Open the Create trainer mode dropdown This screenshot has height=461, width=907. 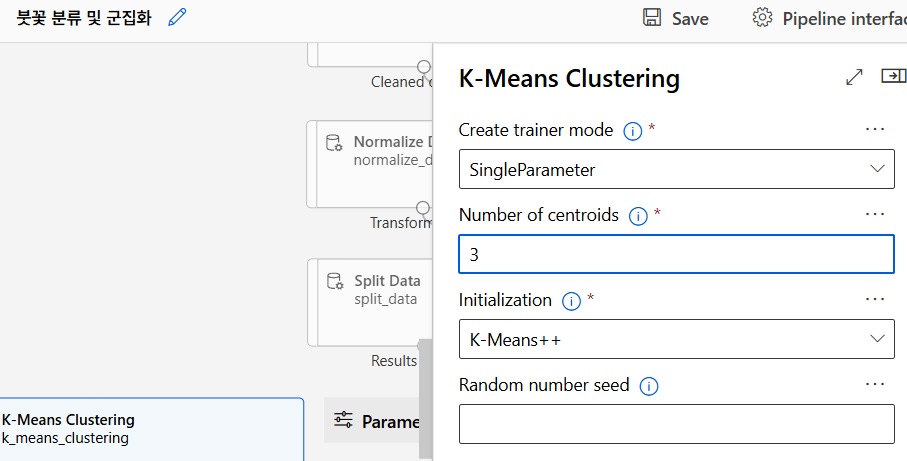tap(676, 169)
